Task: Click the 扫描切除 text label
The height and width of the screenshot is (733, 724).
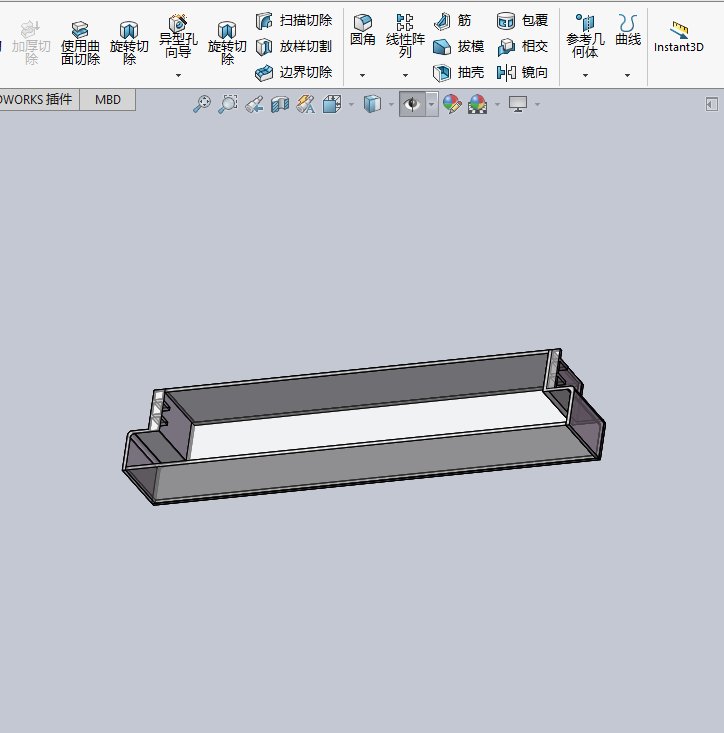Action: click(306, 21)
